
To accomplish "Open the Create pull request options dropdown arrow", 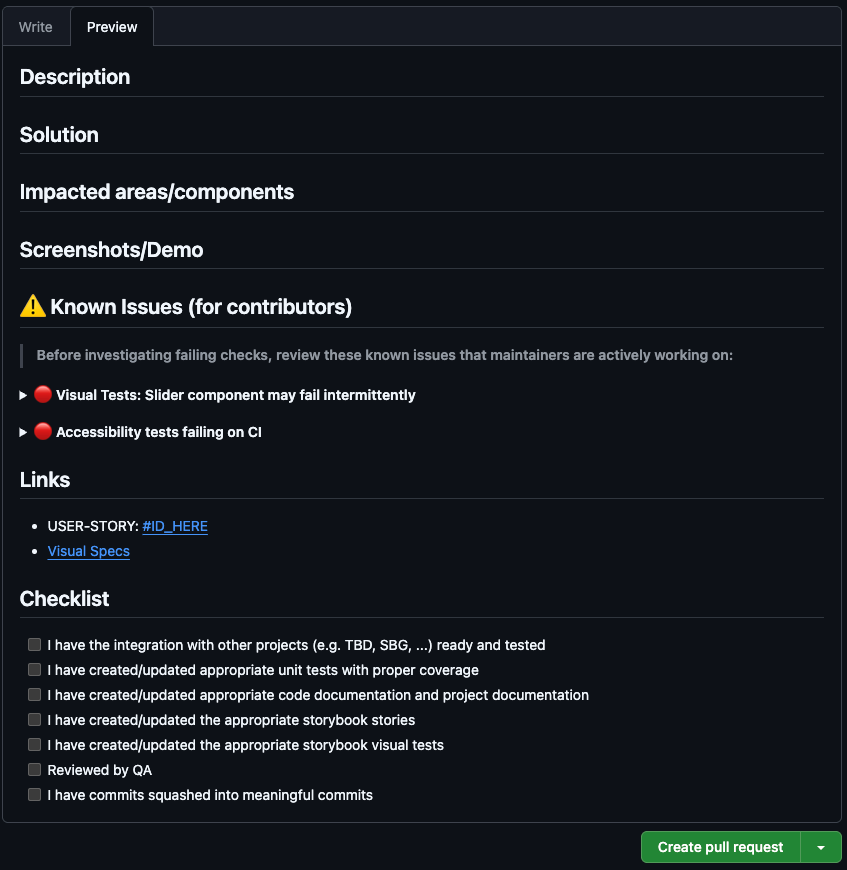I will coord(821,847).
